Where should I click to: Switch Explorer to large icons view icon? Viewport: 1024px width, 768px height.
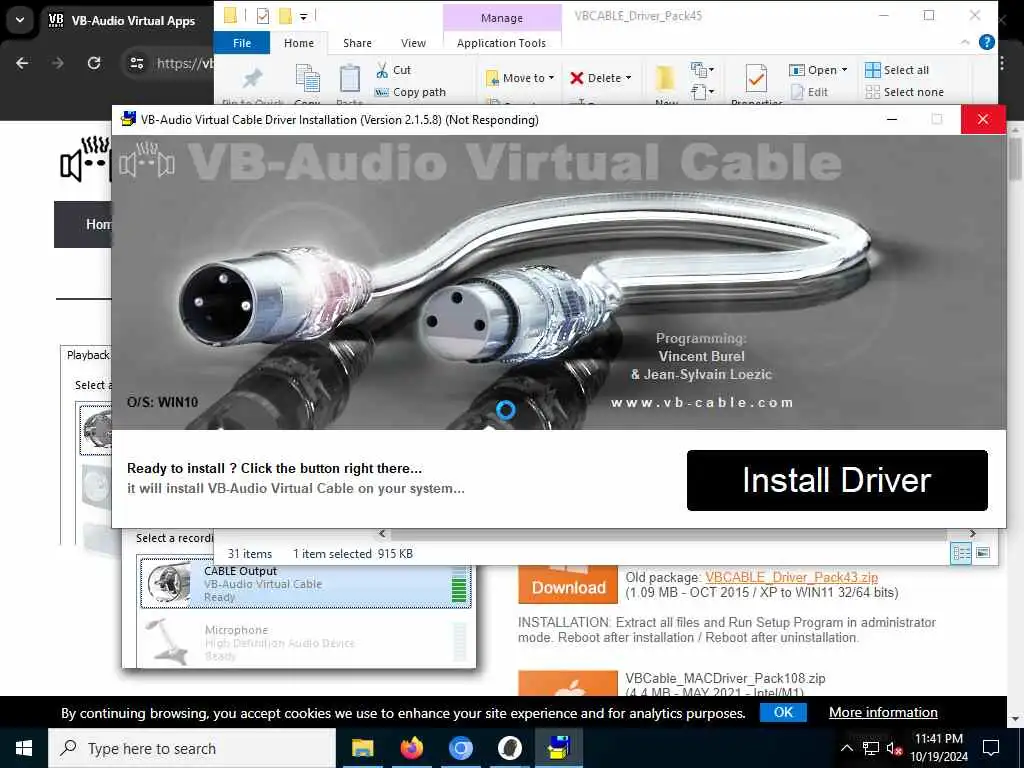[983, 553]
